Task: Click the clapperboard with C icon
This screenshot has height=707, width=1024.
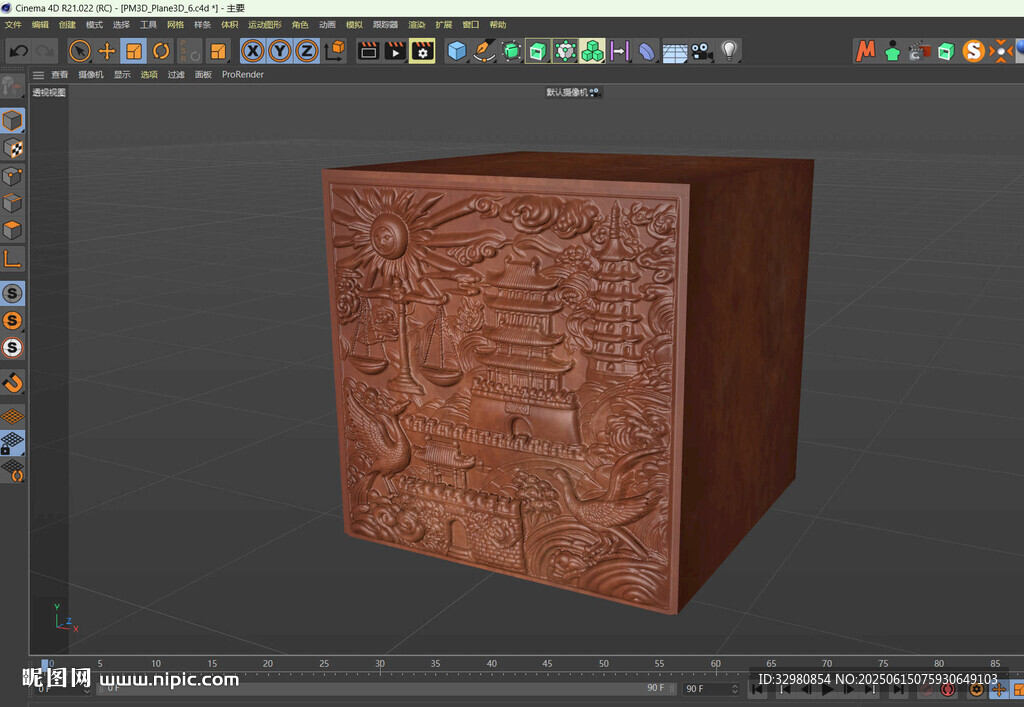Action: click(919, 51)
